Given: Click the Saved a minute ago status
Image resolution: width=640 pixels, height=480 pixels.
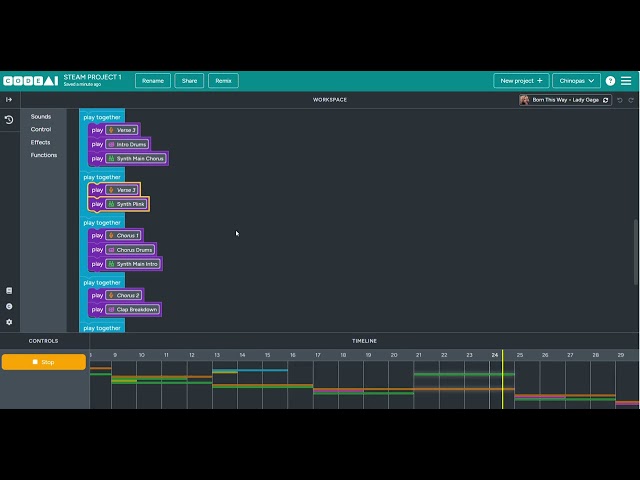Looking at the screenshot, I should pos(82,84).
